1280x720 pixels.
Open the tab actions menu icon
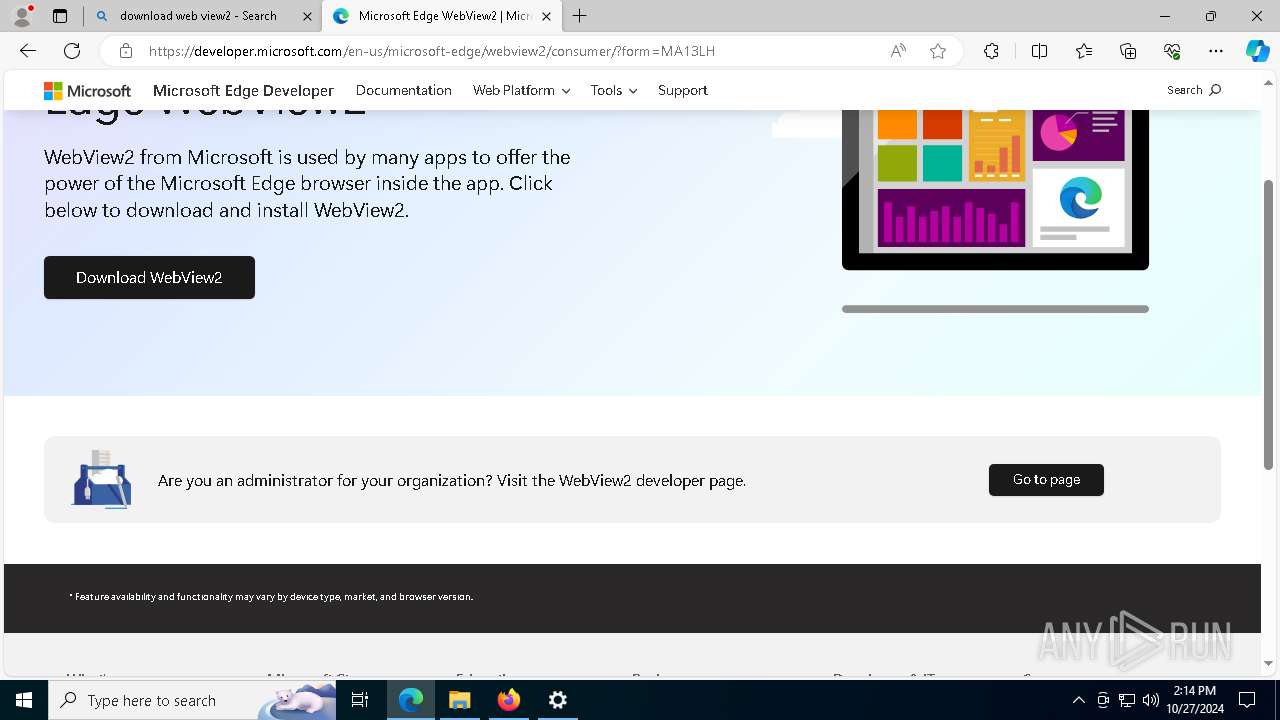[x=60, y=16]
